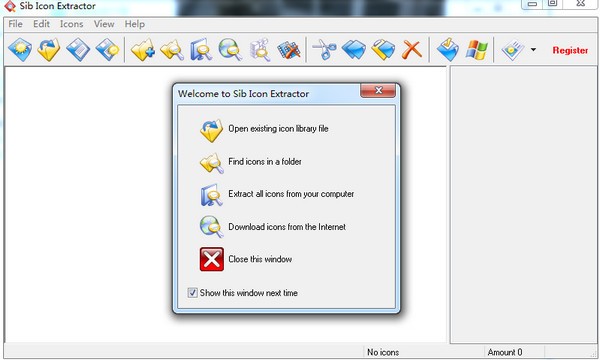Open the Help menu
Screen dimensions: 600x360
[135, 24]
